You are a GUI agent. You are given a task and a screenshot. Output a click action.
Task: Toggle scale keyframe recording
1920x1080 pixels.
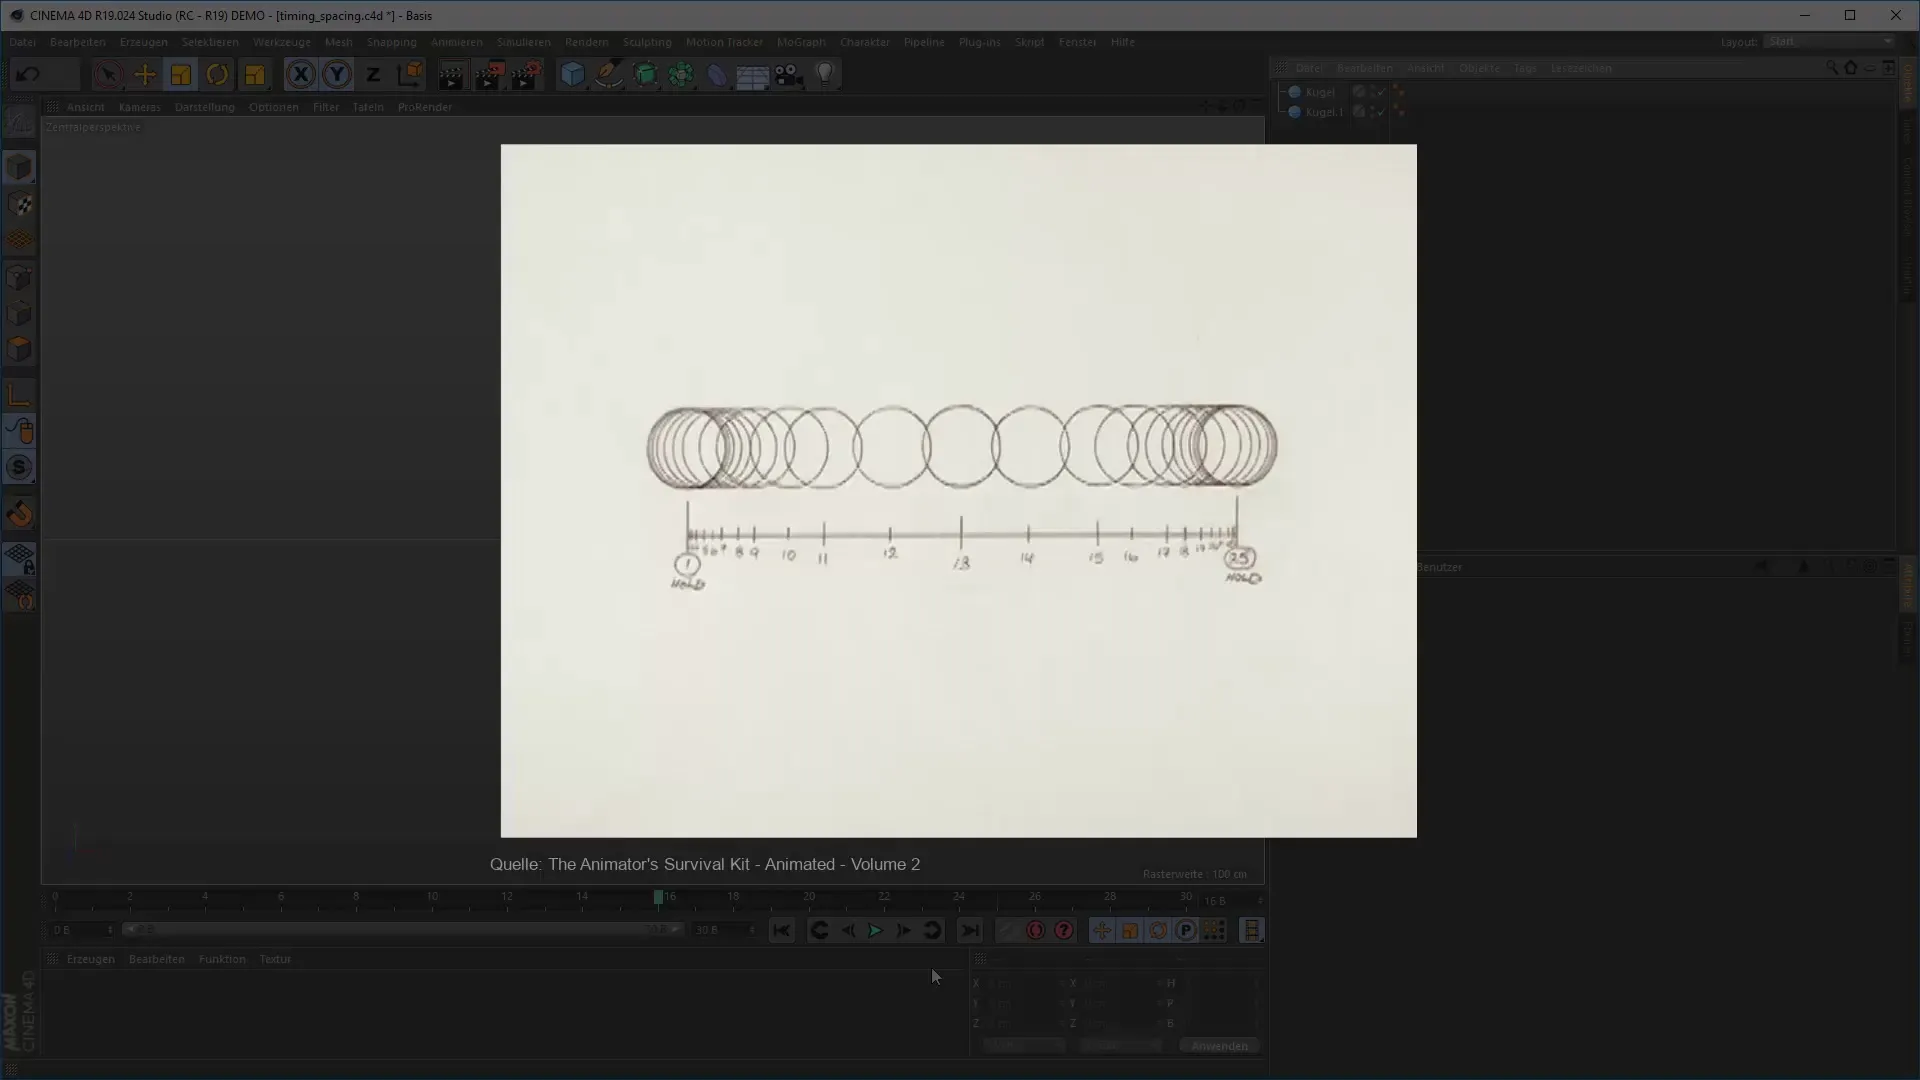tap(1129, 931)
